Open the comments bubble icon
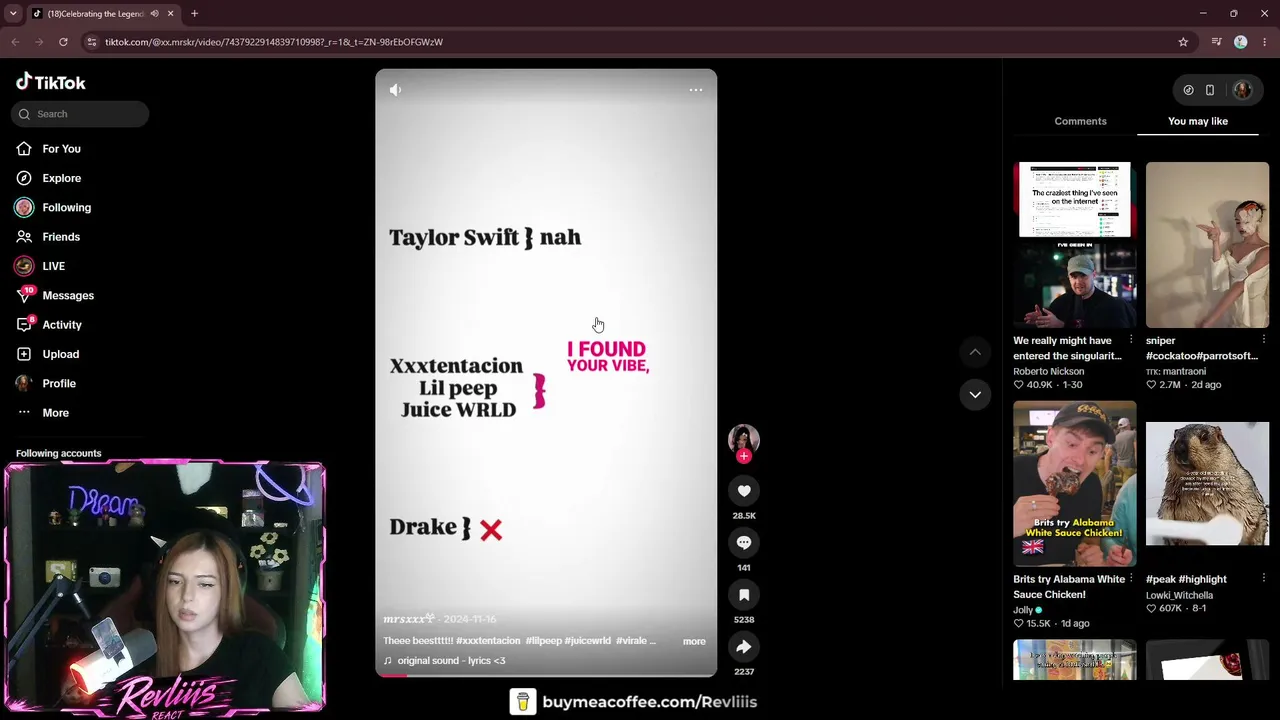Viewport: 1280px width, 720px height. tap(744, 543)
